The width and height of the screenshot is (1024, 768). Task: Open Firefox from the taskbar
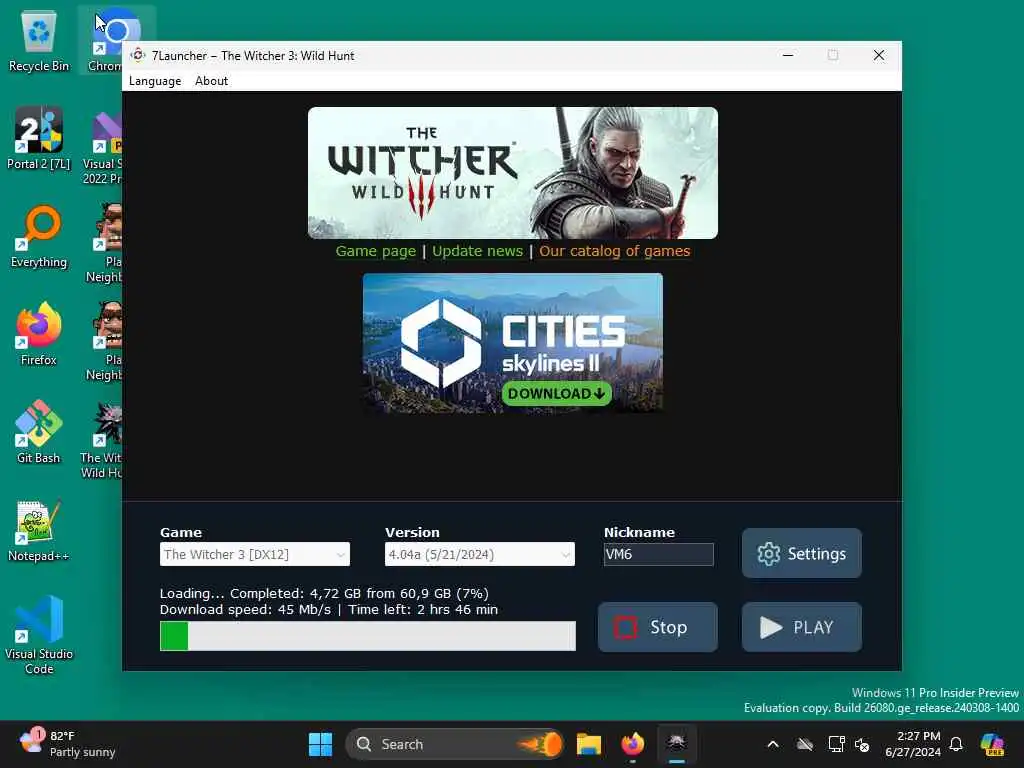coord(632,744)
